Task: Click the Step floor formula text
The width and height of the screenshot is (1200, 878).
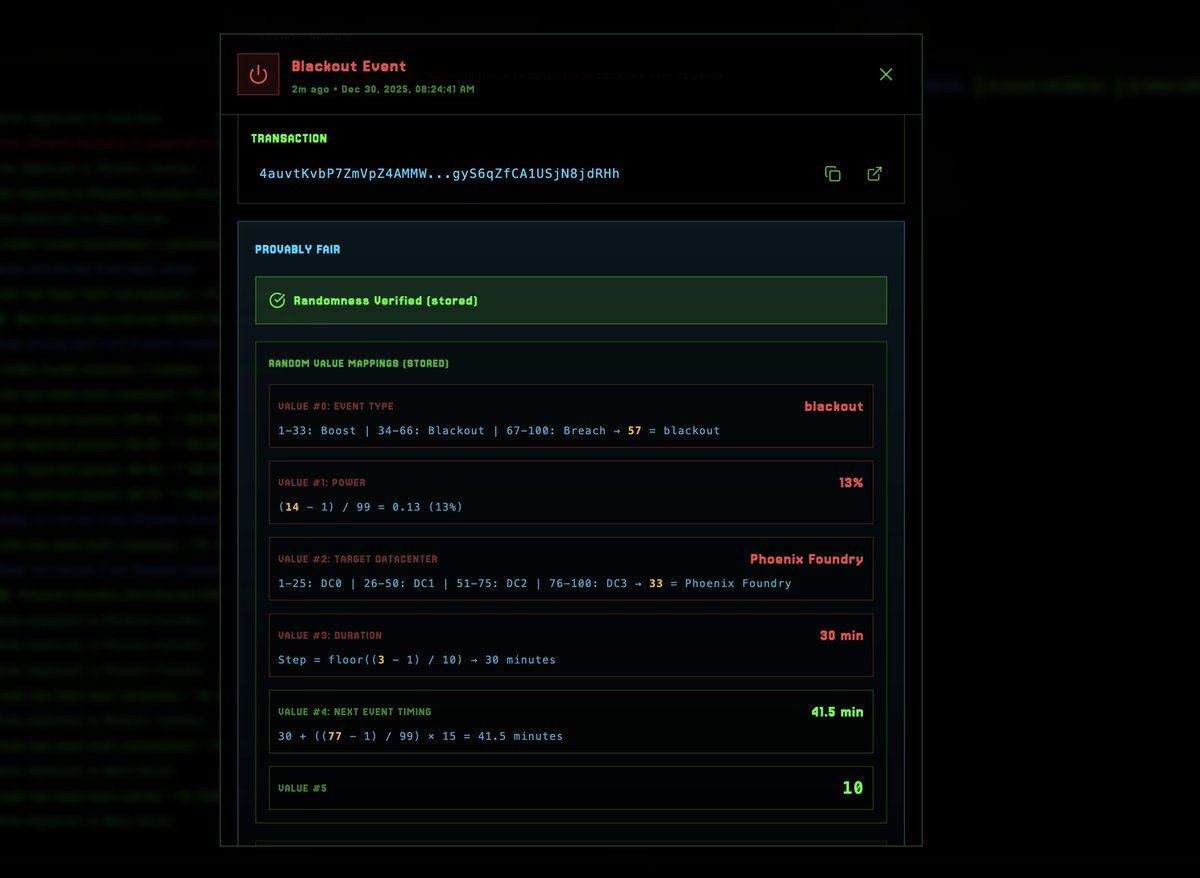Action: [417, 660]
